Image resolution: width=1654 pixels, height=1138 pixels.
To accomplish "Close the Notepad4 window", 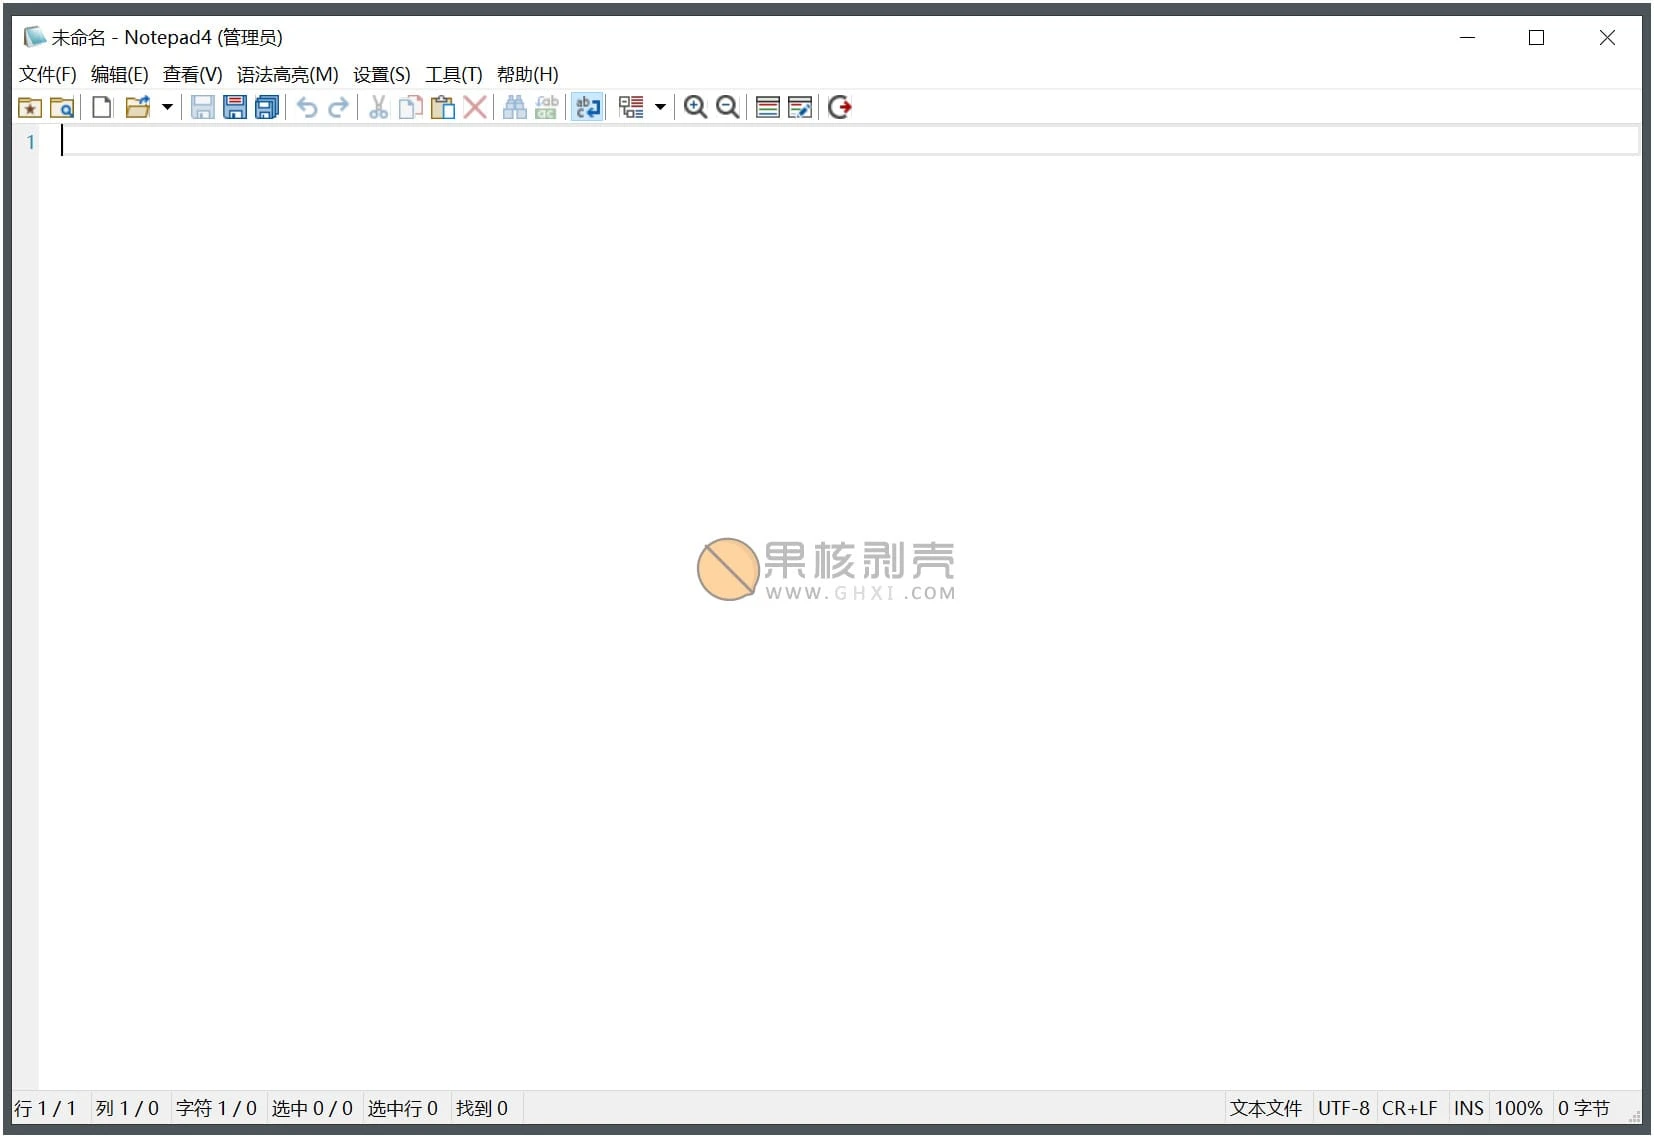I will coord(1607,38).
